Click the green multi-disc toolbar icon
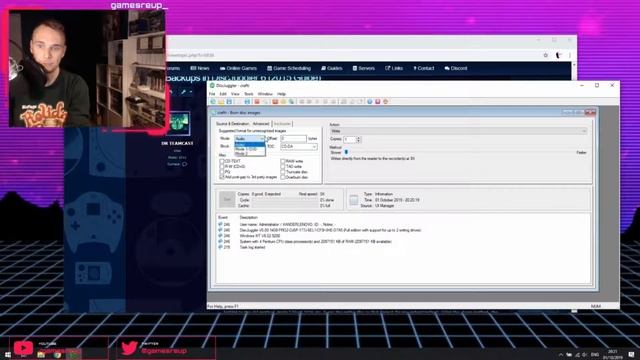640x360 pixels. pos(291,102)
